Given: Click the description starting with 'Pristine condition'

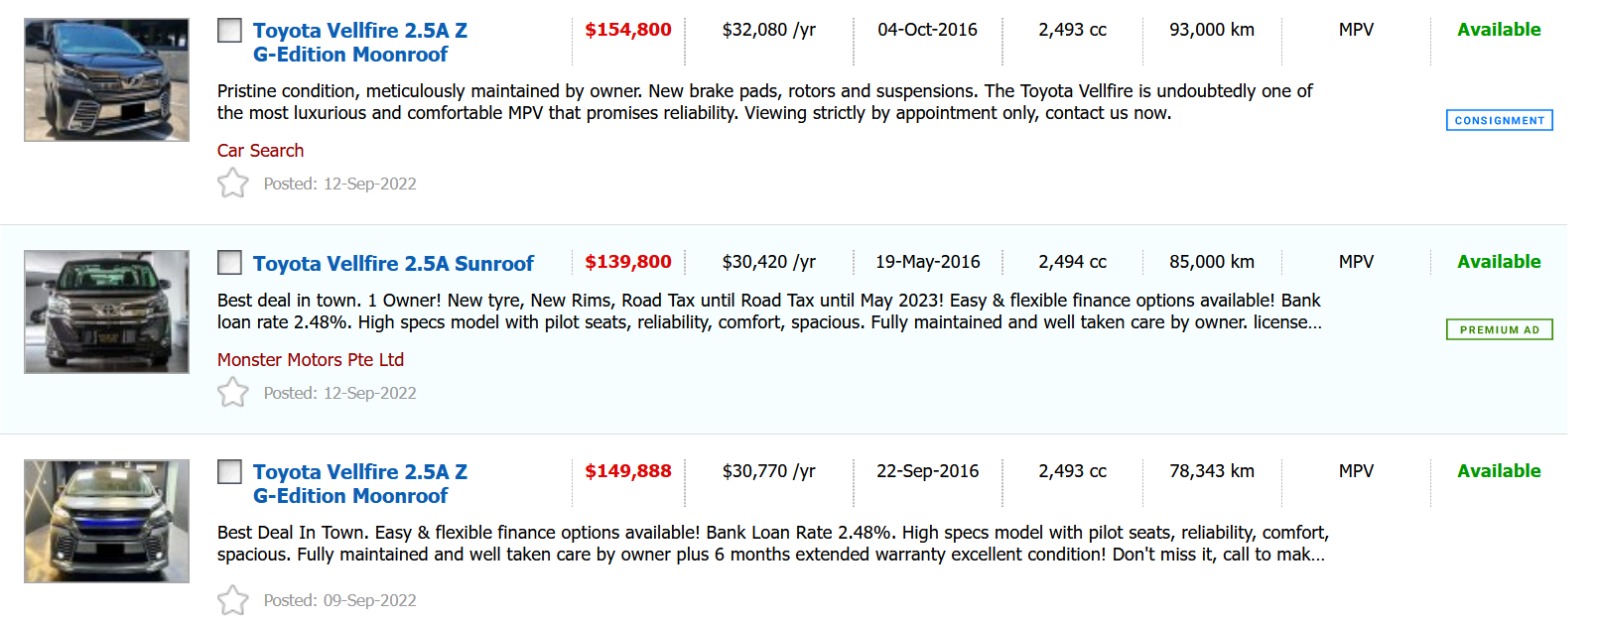Looking at the screenshot, I should (764, 102).
